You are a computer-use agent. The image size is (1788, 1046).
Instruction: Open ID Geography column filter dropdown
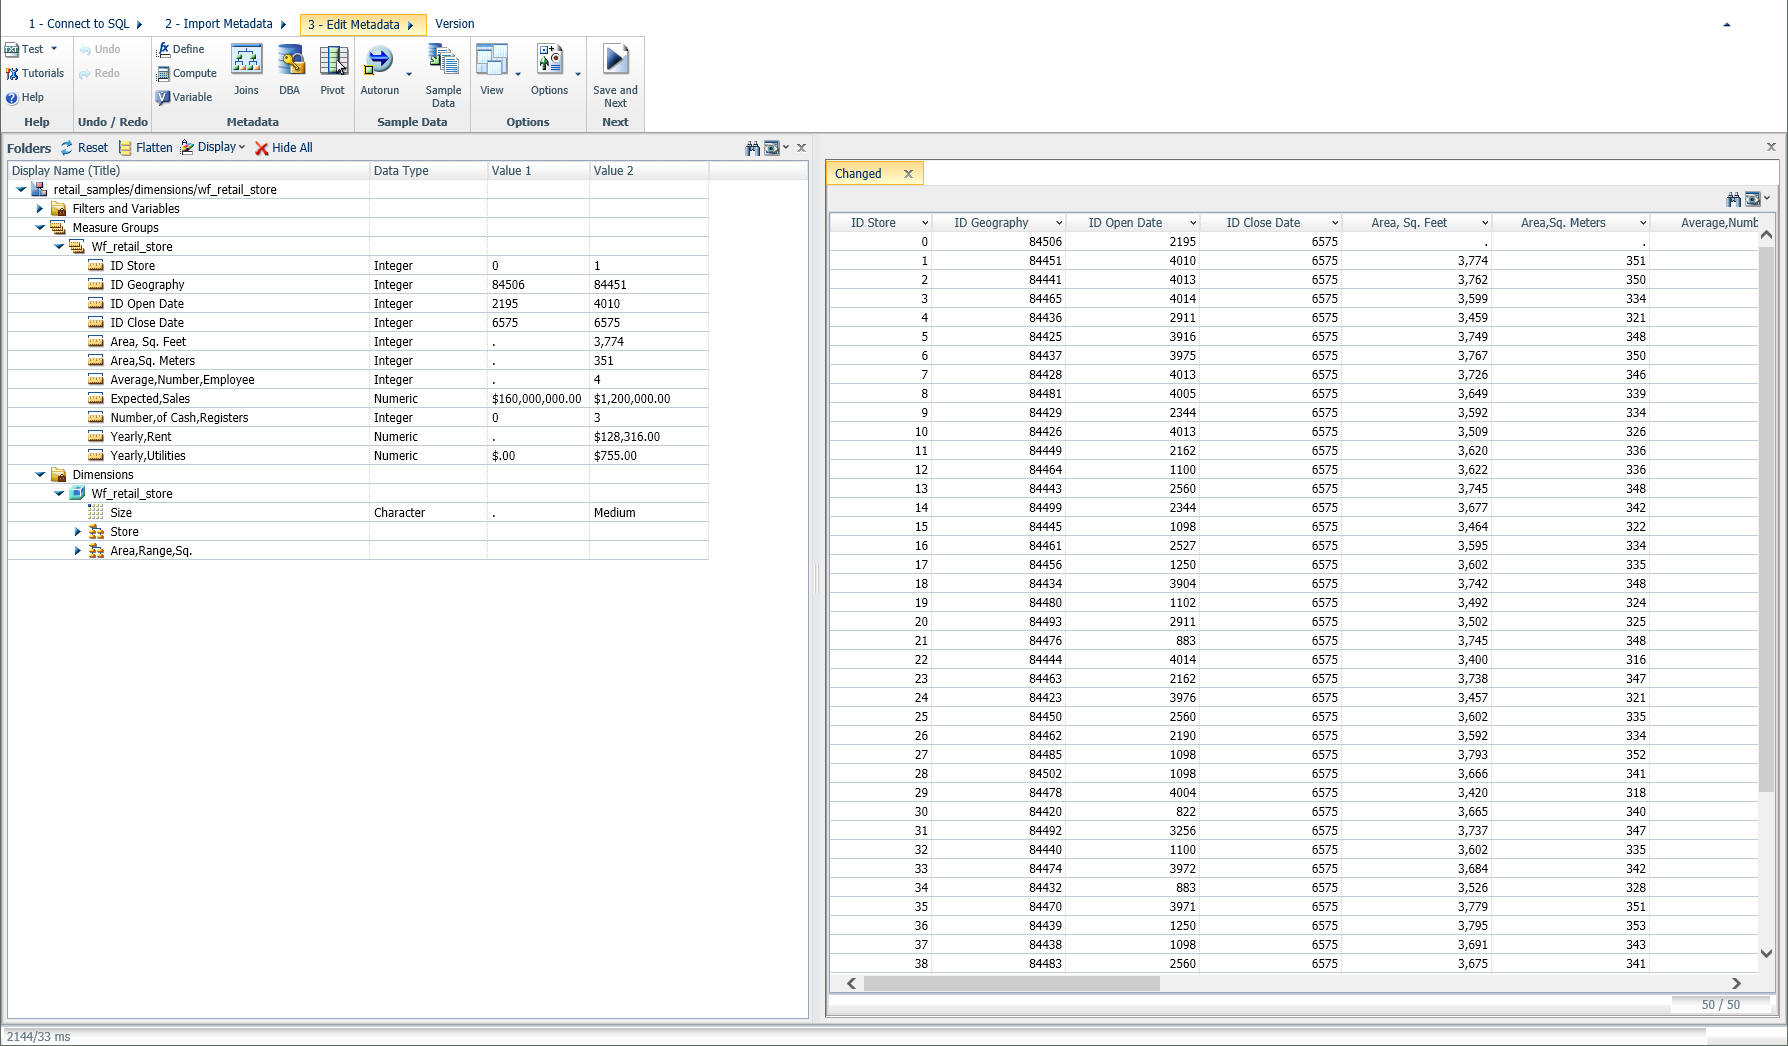click(1058, 223)
